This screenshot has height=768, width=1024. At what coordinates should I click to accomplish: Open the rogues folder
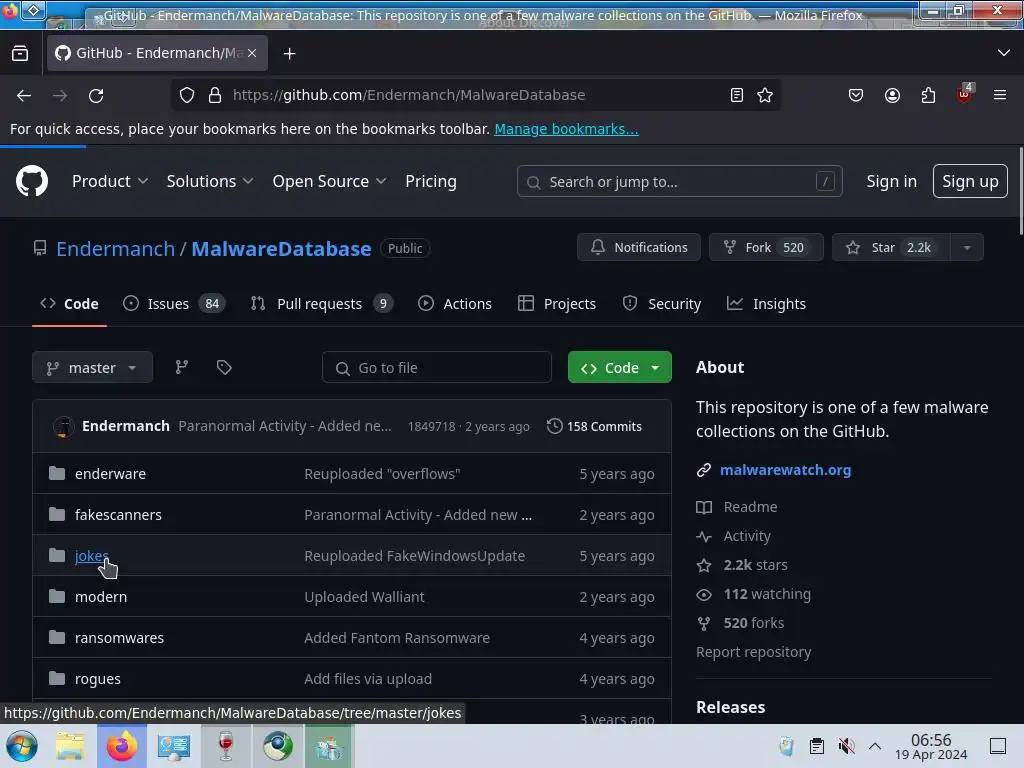(x=98, y=679)
